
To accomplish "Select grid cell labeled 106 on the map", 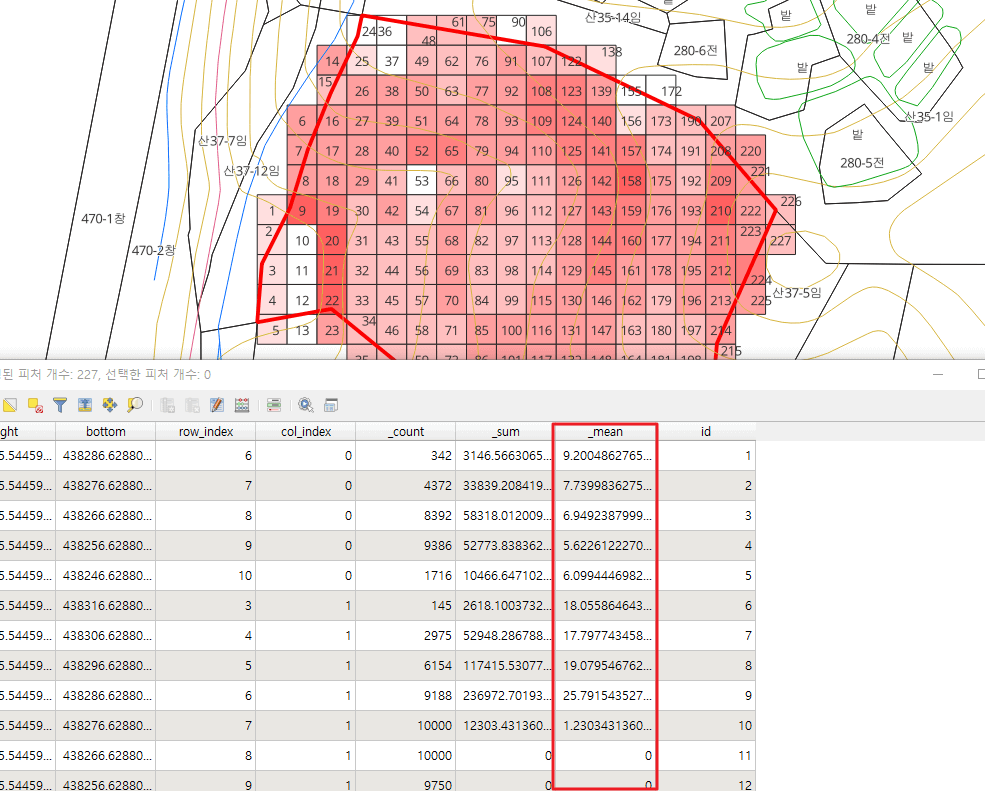I will 541,32.
